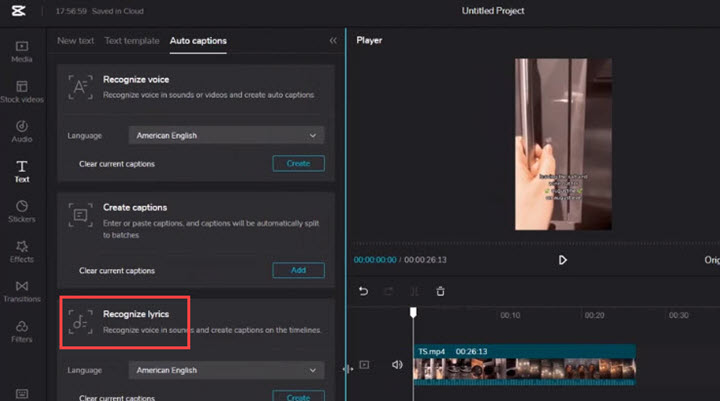The width and height of the screenshot is (720, 401).
Task: Collapse the text panel with double chevron
Action: (333, 41)
